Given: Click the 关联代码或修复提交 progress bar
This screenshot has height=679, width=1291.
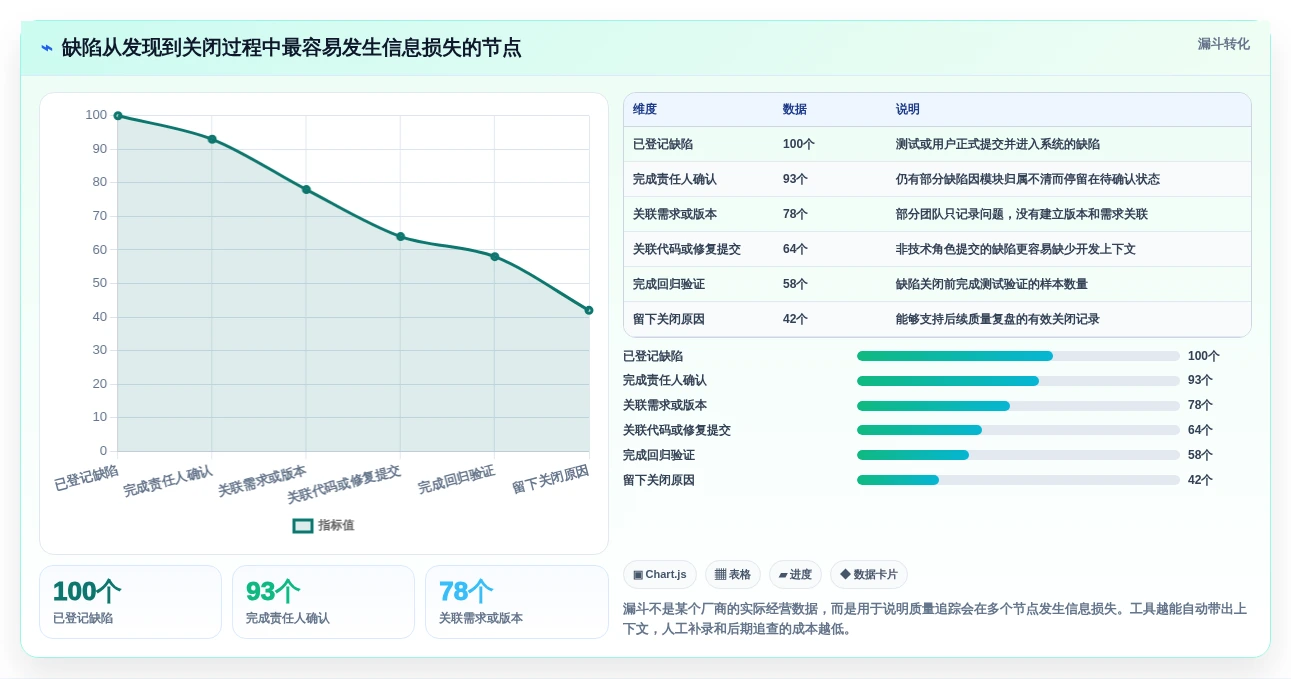Looking at the screenshot, I should (x=1018, y=430).
